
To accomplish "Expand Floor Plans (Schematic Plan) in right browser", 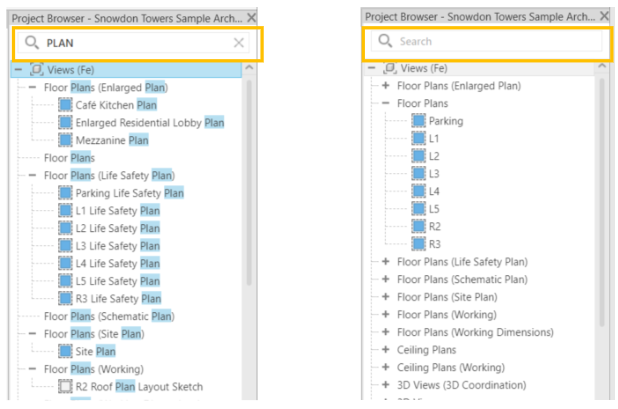I will click(x=386, y=279).
